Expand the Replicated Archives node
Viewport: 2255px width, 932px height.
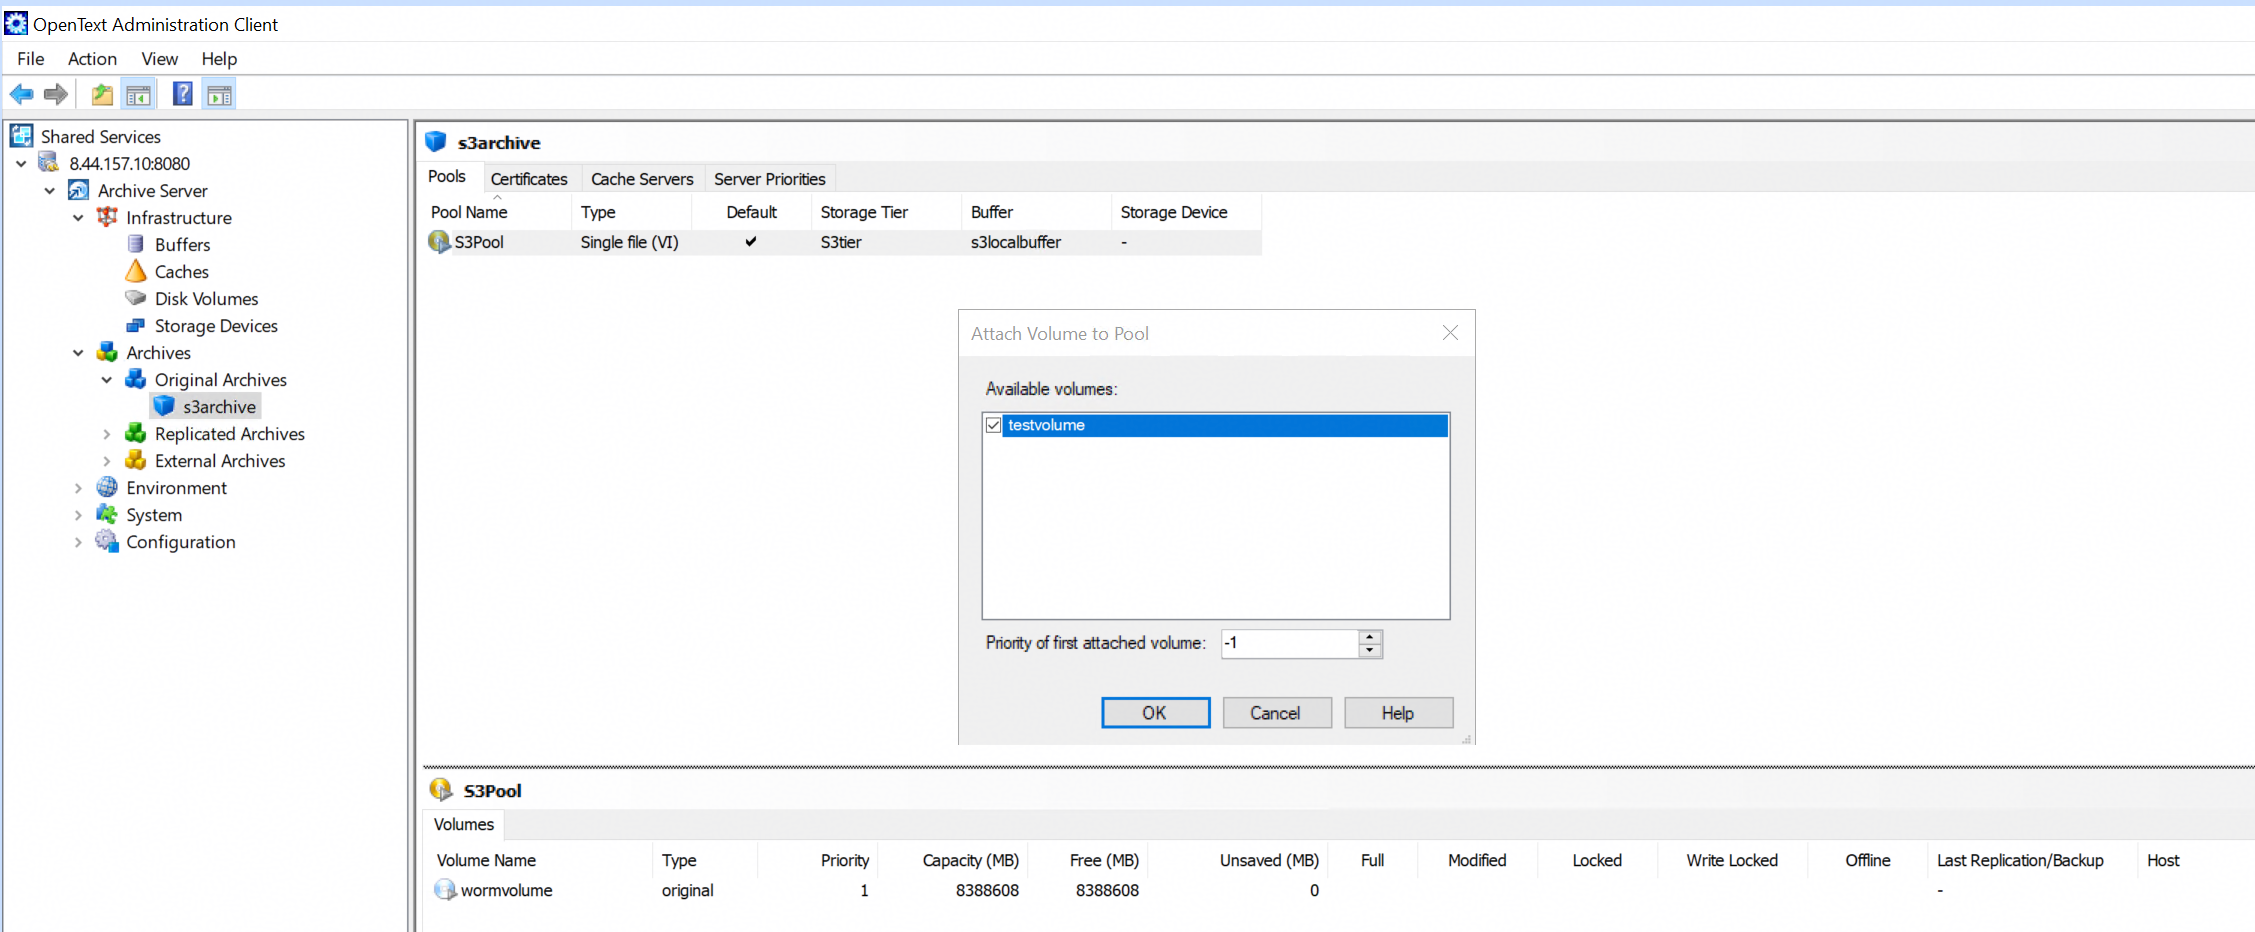coord(107,433)
